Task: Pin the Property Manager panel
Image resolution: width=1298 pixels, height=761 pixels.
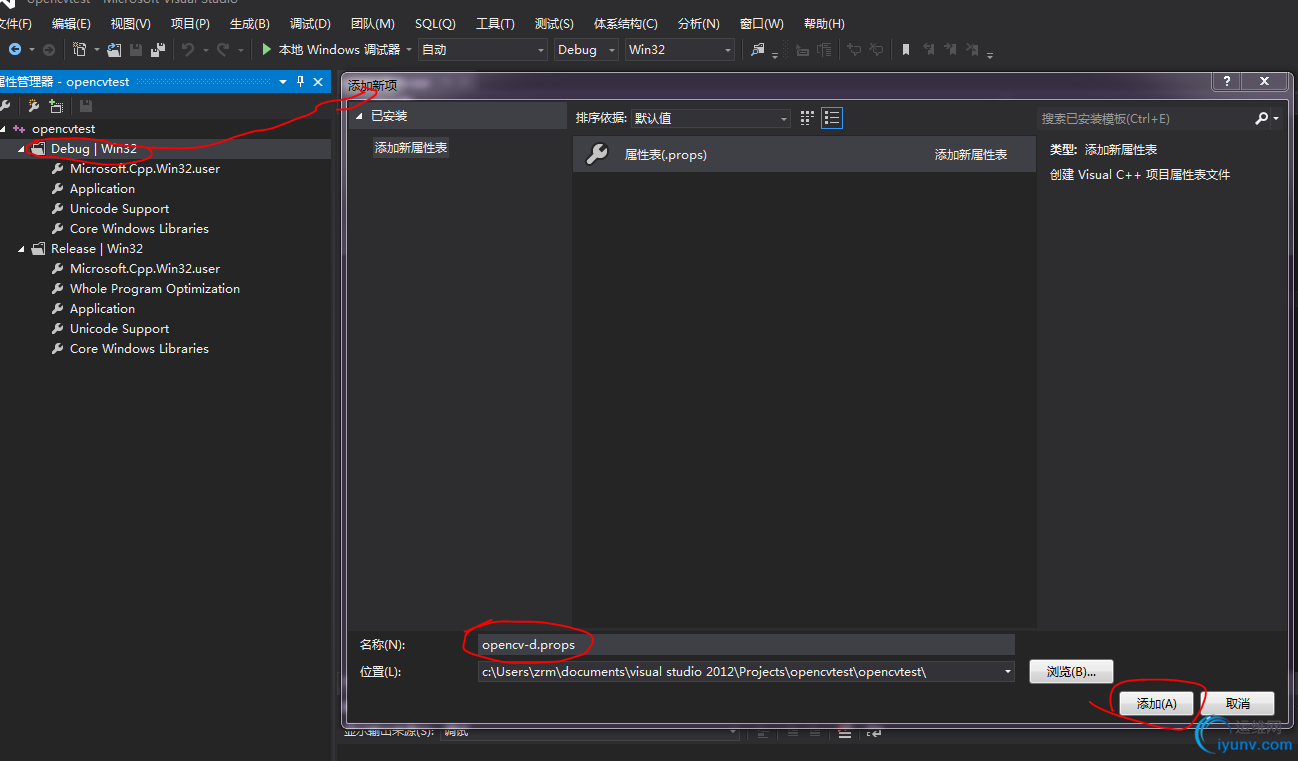Action: [x=300, y=82]
